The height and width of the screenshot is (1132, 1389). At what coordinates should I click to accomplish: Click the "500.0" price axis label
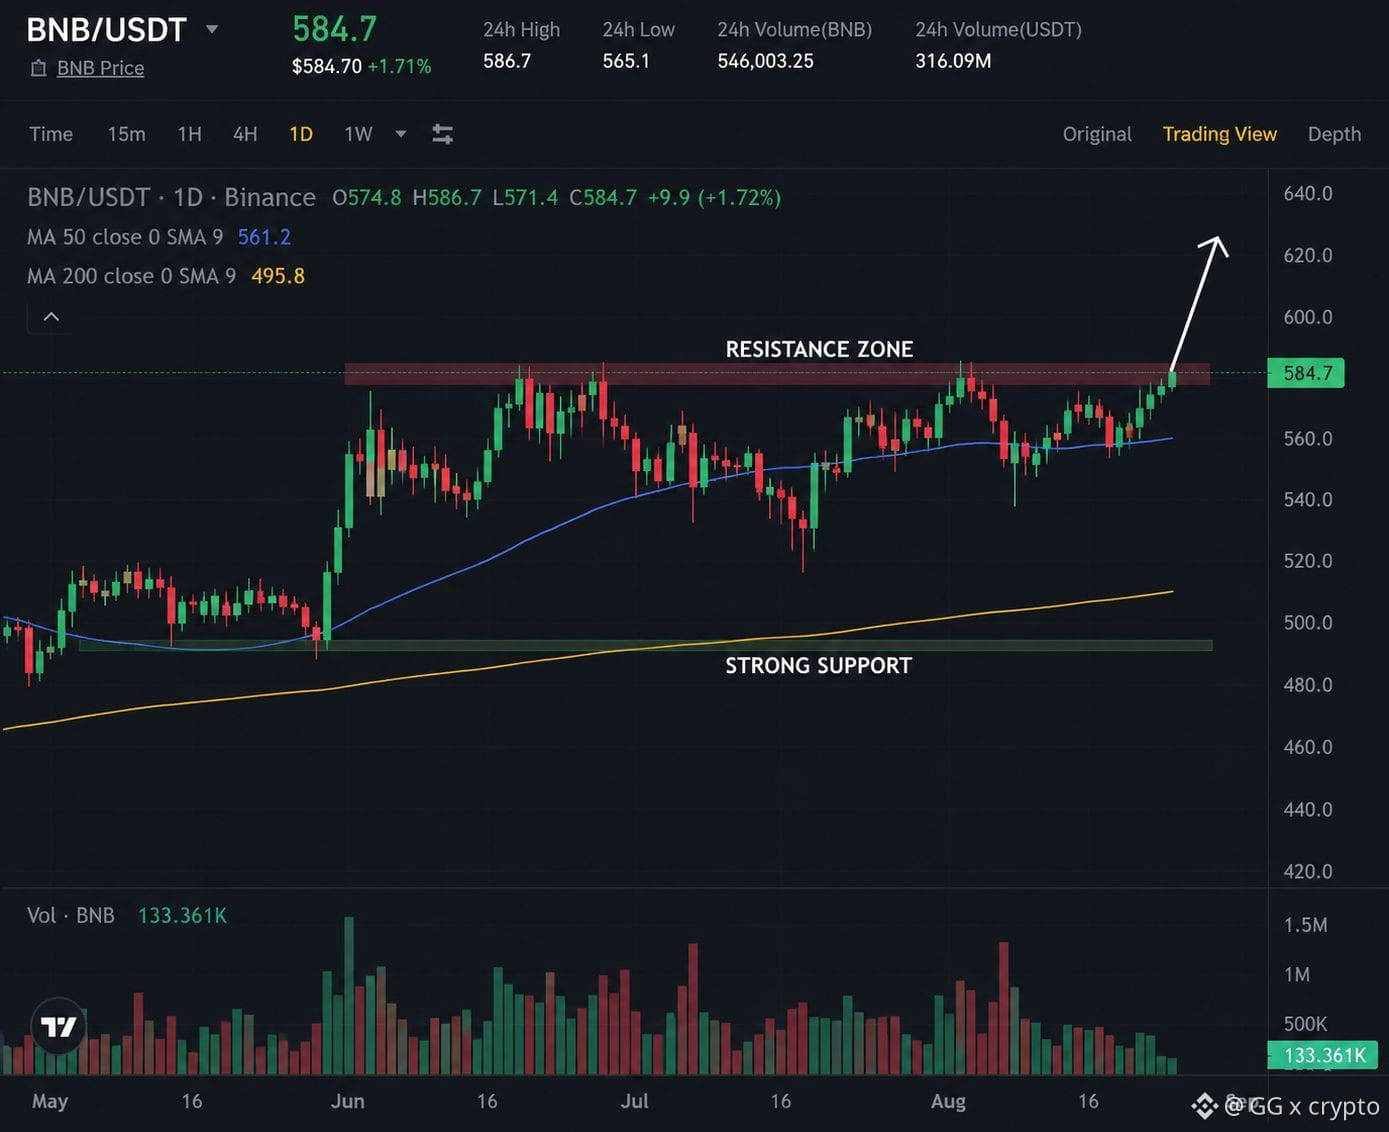[x=1308, y=623]
